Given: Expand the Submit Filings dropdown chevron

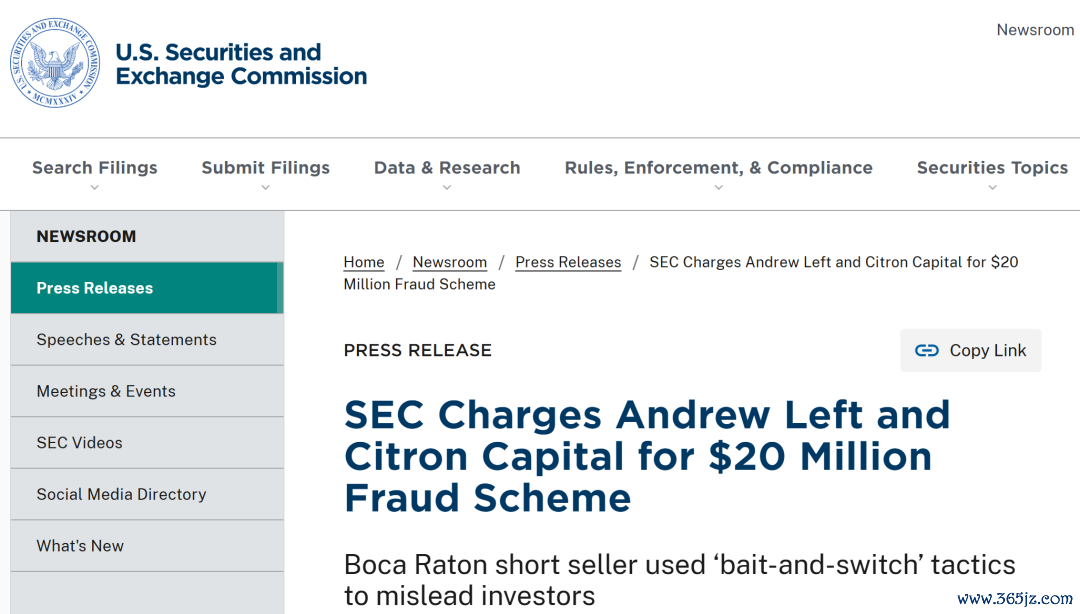Looking at the screenshot, I should tap(265, 187).
